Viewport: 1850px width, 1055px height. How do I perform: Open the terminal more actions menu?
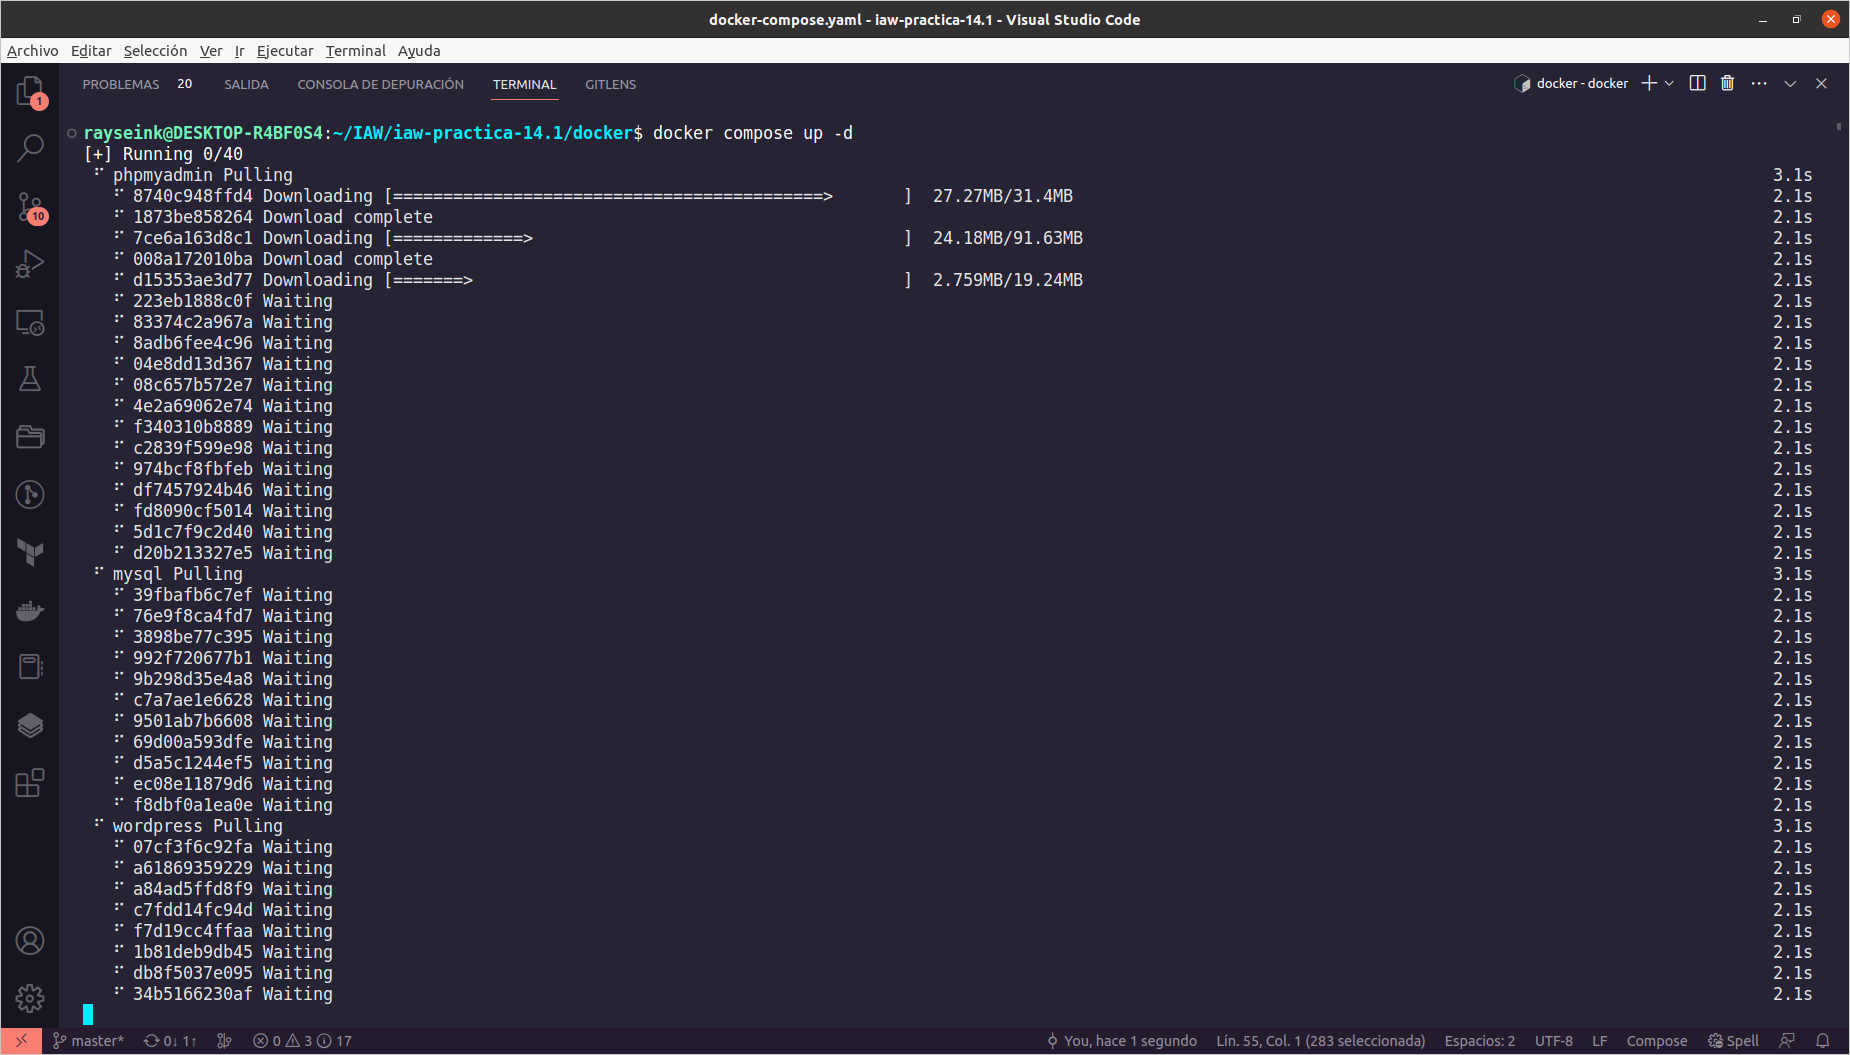click(x=1758, y=83)
